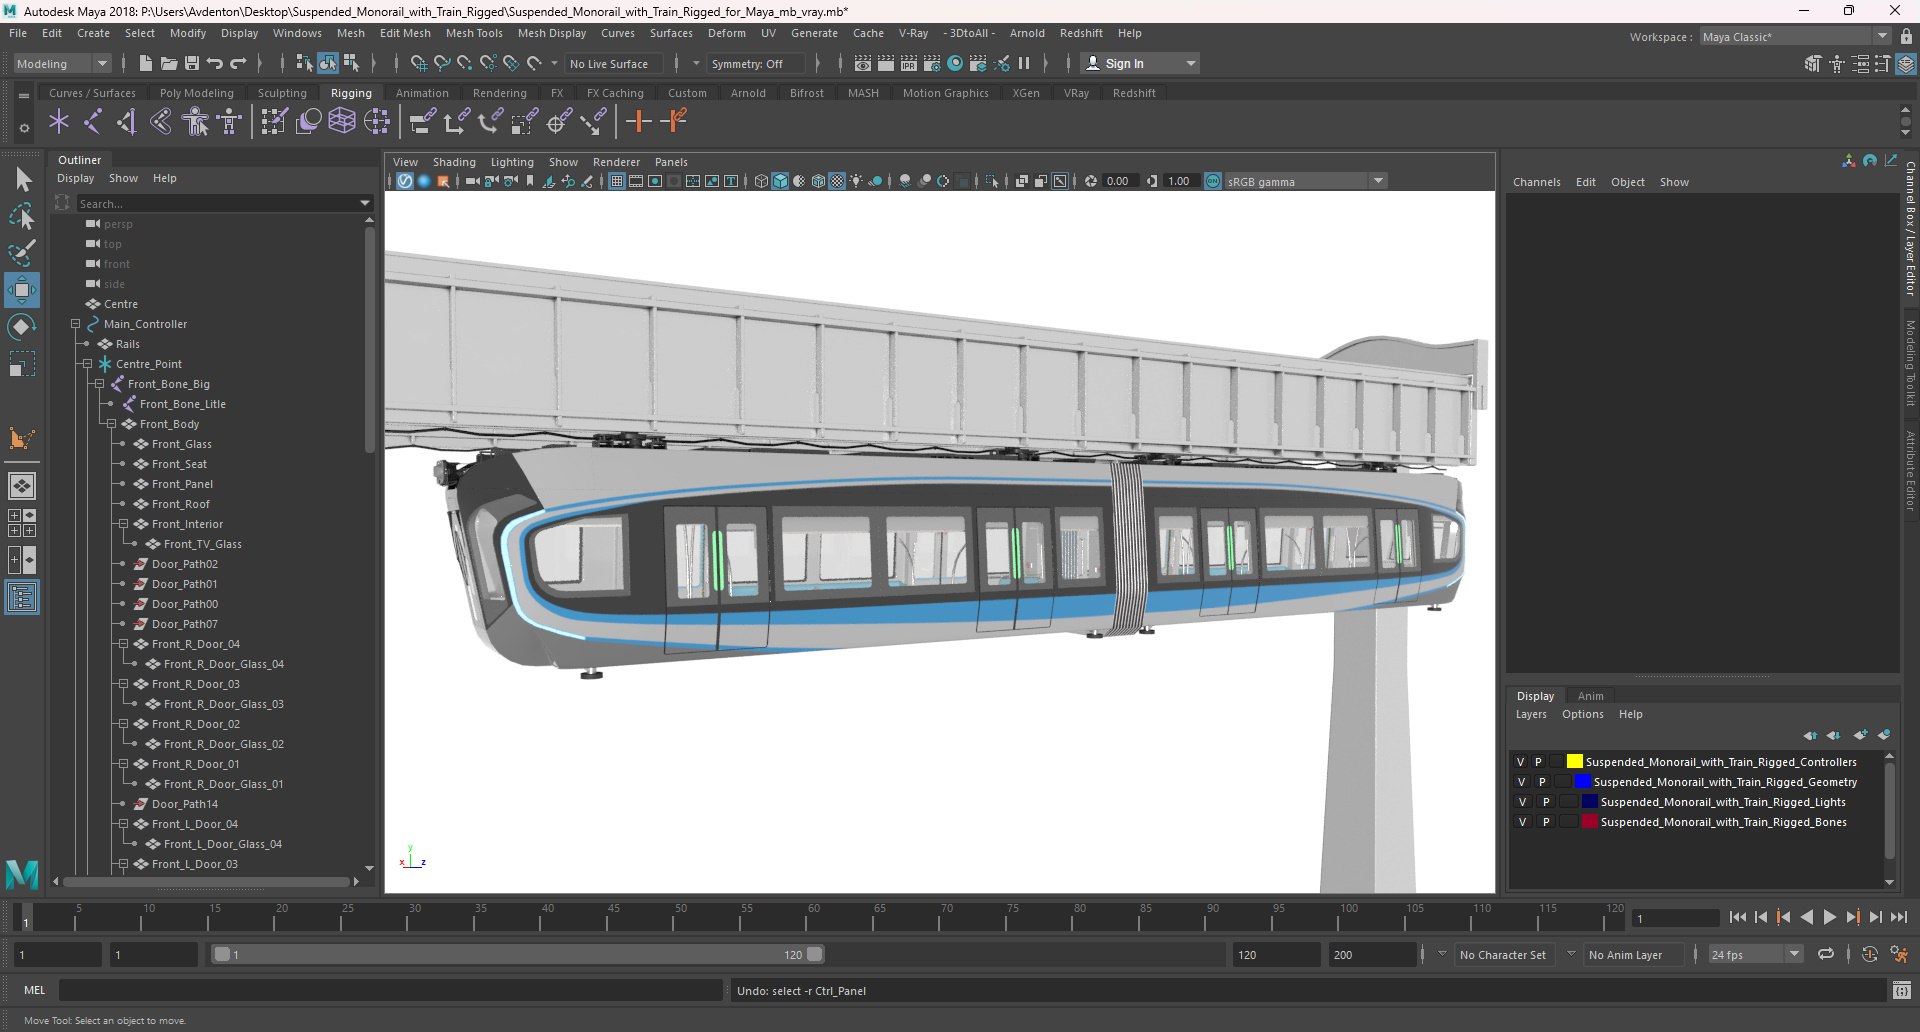Open the 24 fps frame rate dropdown

(x=1755, y=954)
